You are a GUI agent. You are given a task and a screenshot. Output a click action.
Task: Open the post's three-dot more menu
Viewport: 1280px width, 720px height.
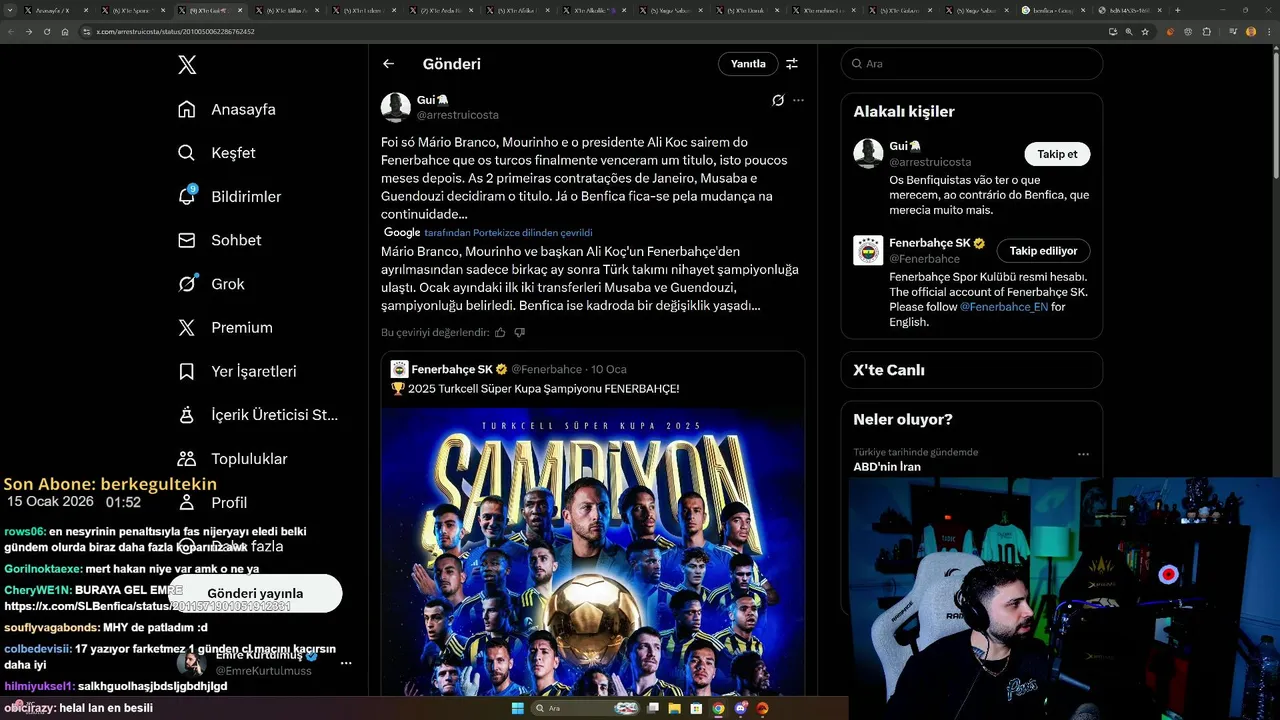pos(798,100)
